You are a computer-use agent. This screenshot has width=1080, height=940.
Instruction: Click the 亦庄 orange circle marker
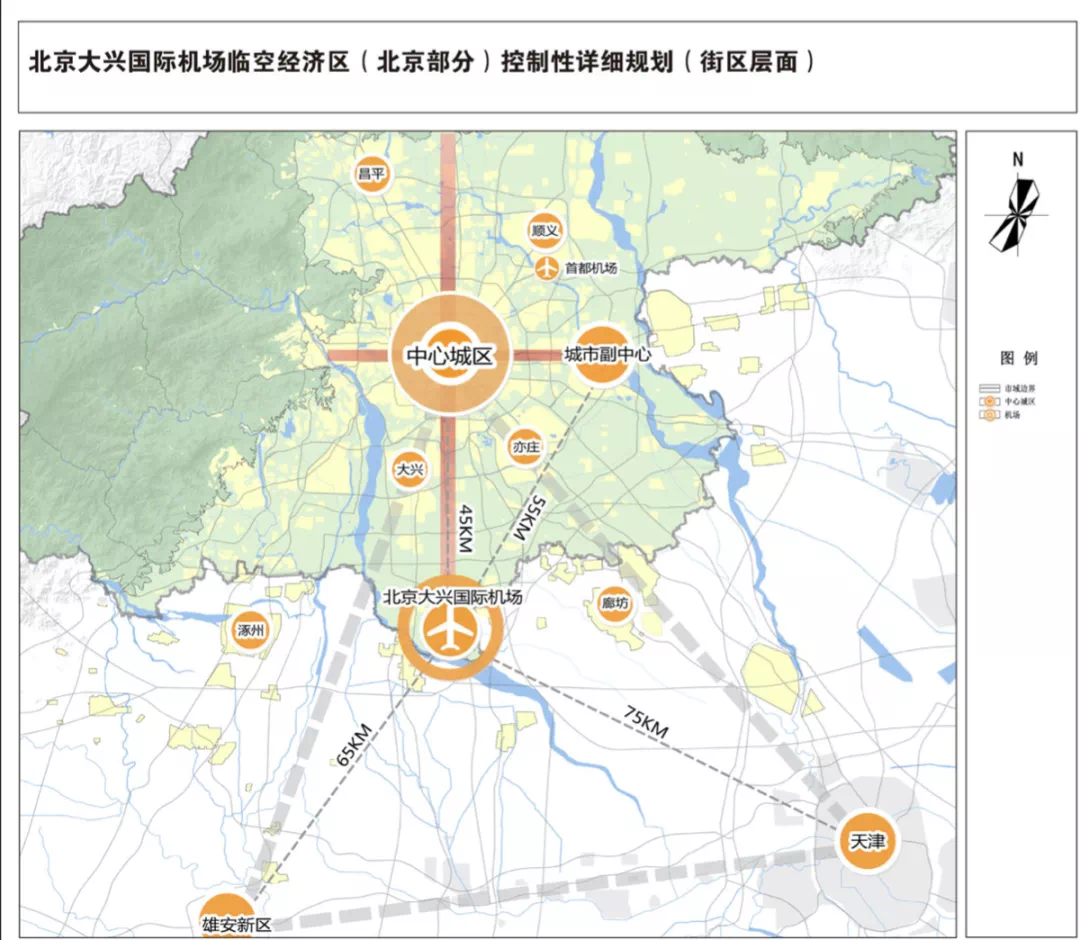(525, 448)
